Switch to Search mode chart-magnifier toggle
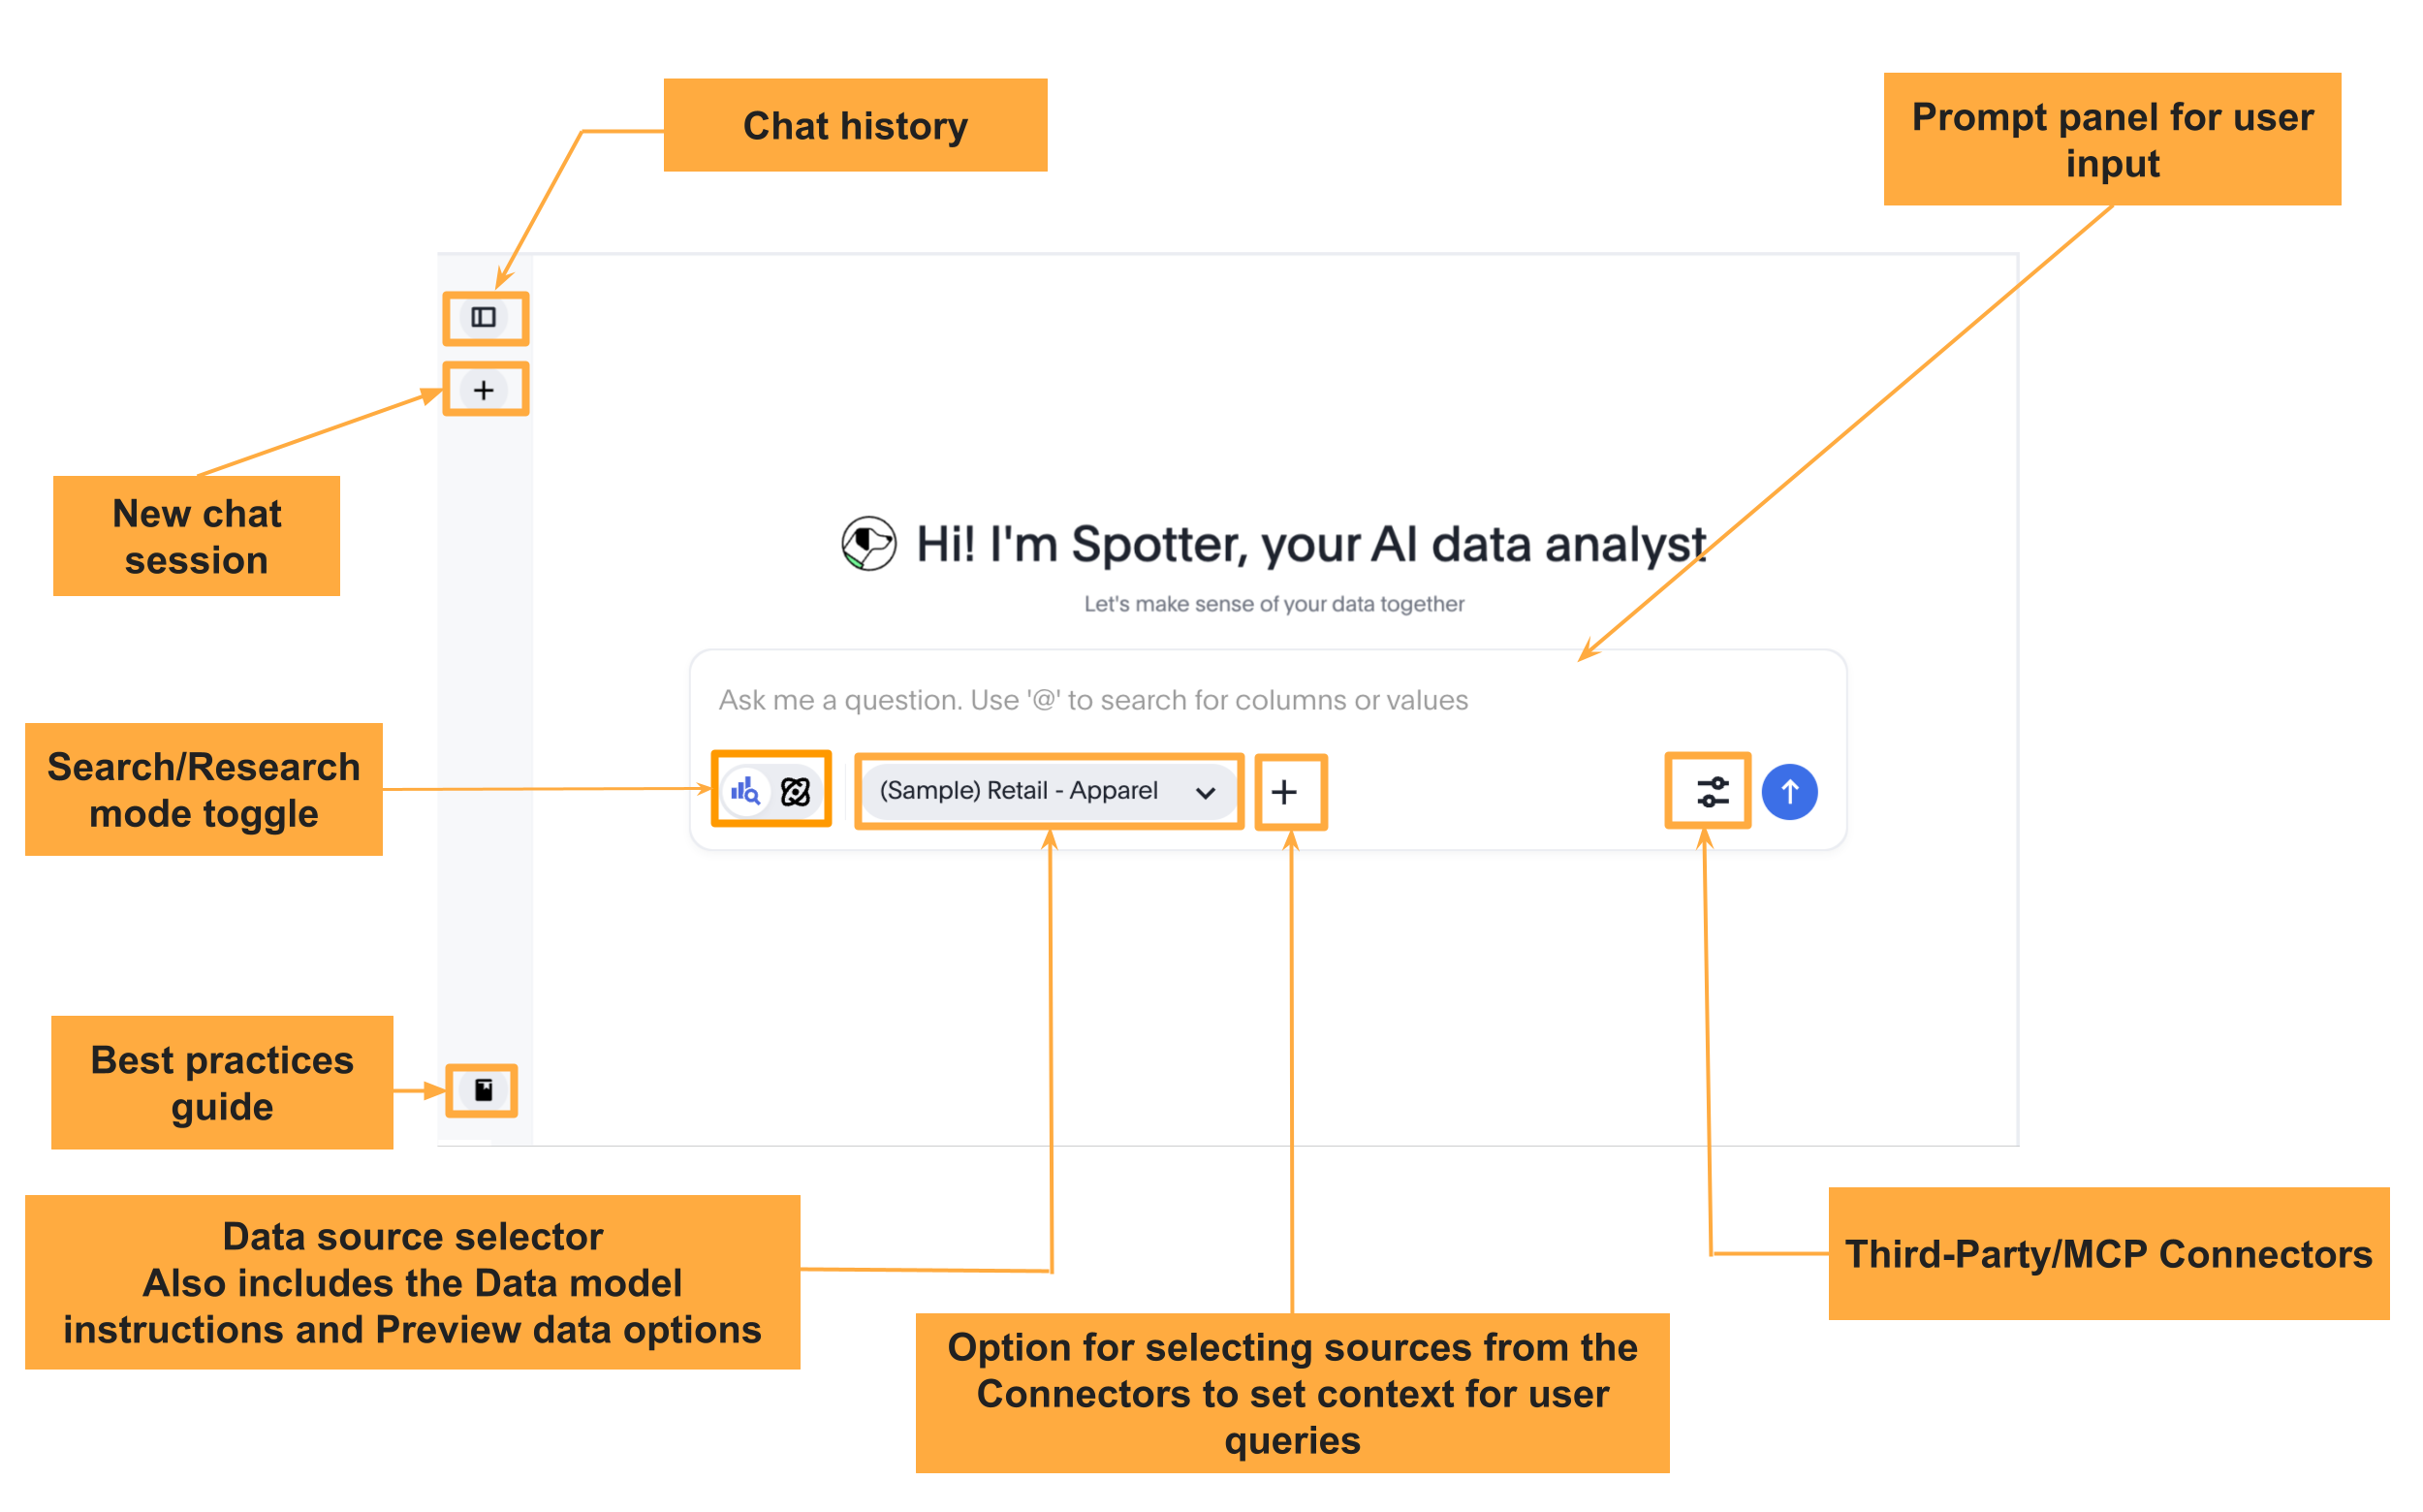 pyautogui.click(x=746, y=792)
